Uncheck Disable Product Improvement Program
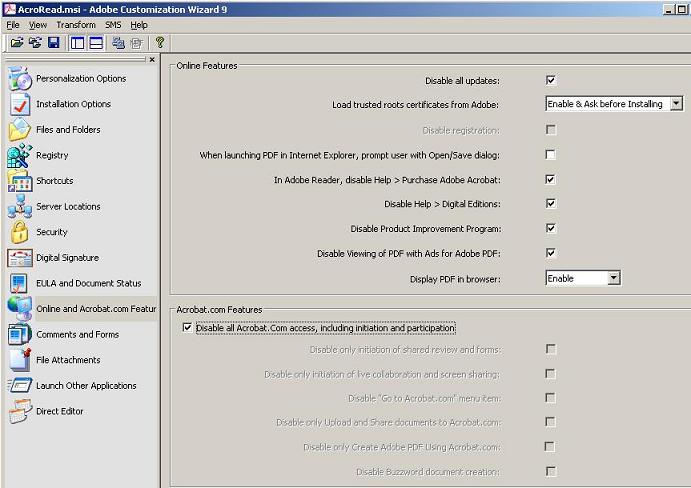 pos(550,228)
